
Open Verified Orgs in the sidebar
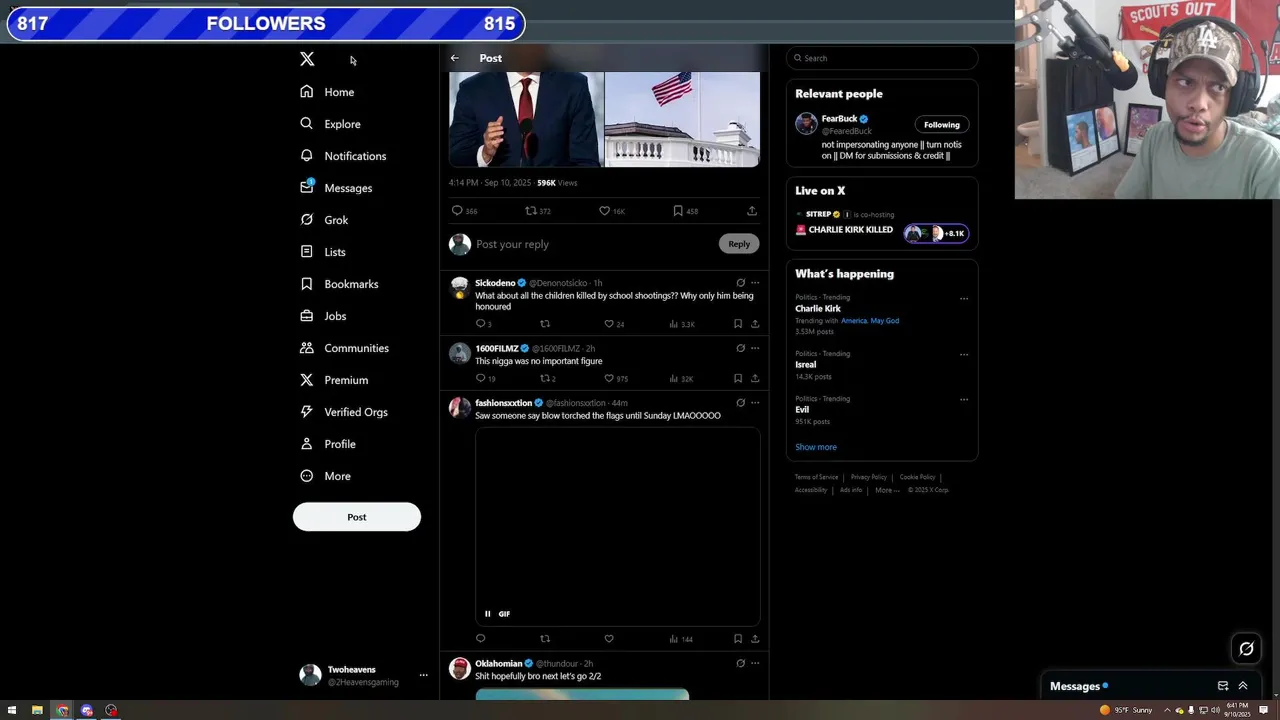coord(343,412)
